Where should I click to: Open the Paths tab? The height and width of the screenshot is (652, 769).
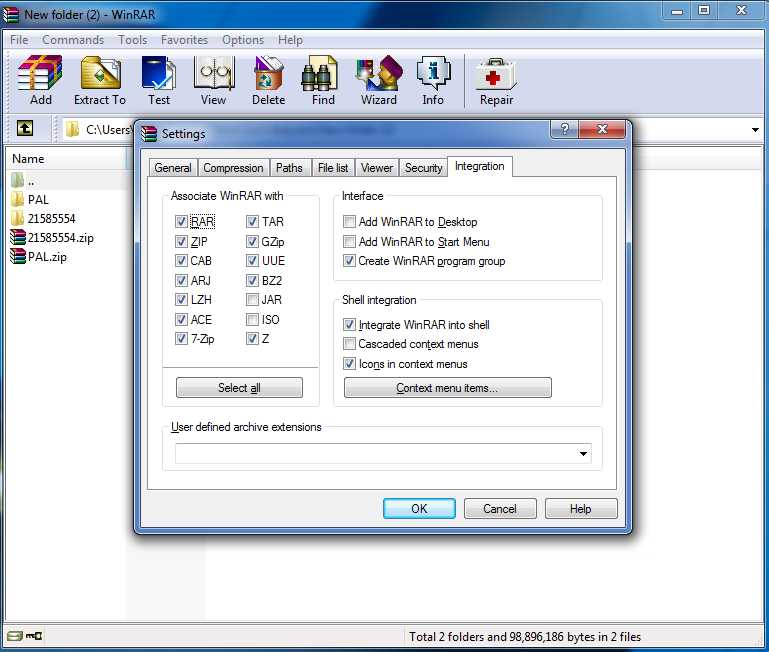click(x=289, y=168)
